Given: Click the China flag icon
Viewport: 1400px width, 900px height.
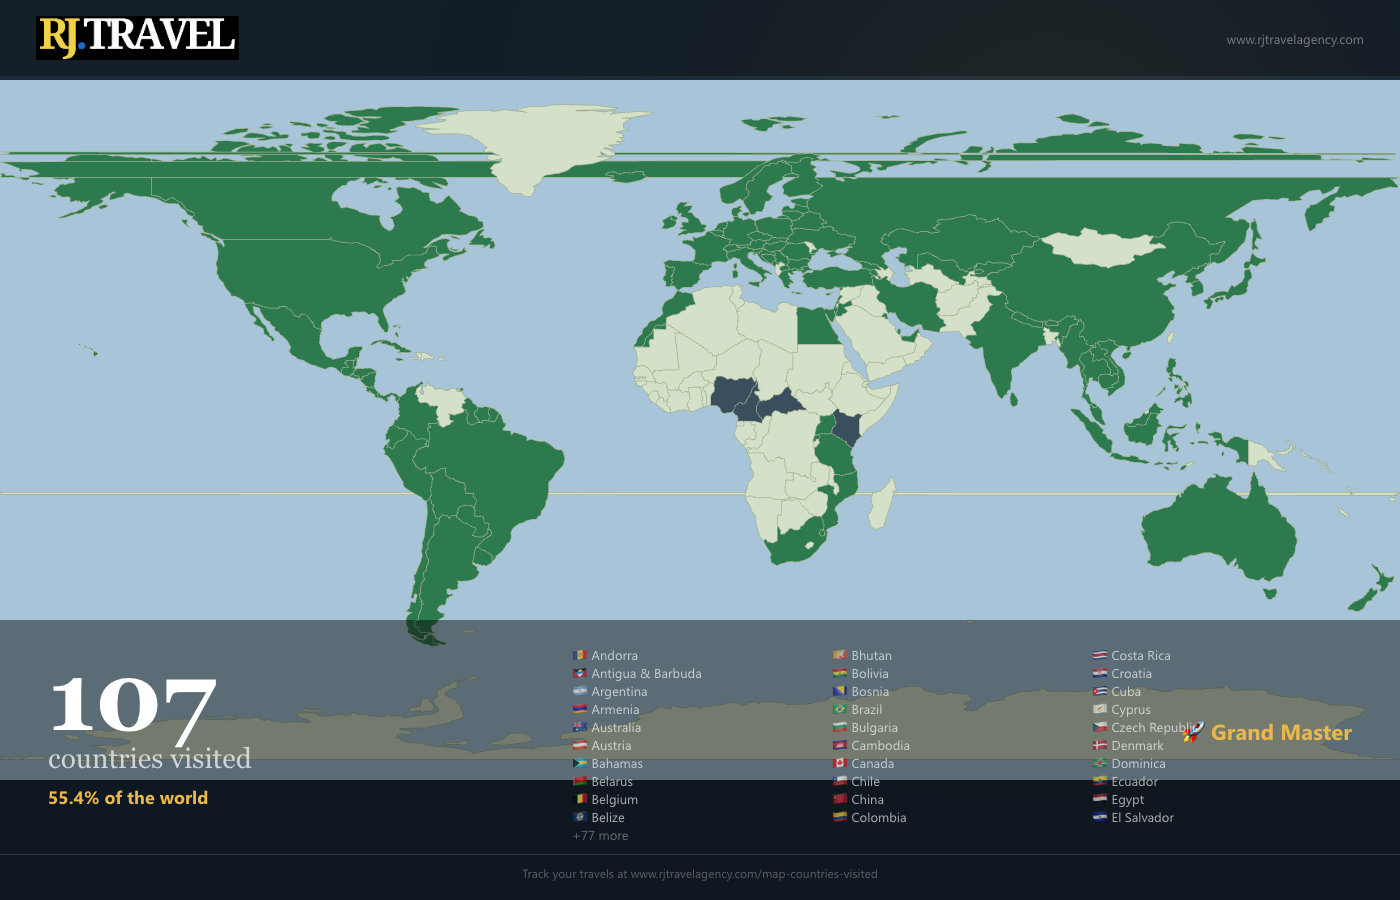Looking at the screenshot, I should click(x=840, y=800).
